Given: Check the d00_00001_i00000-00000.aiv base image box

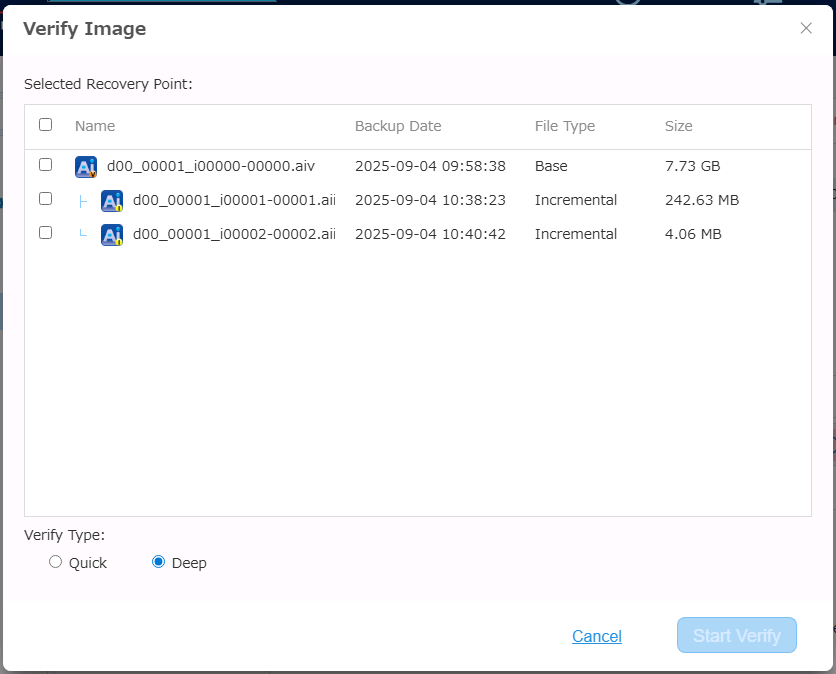Looking at the screenshot, I should [x=45, y=165].
